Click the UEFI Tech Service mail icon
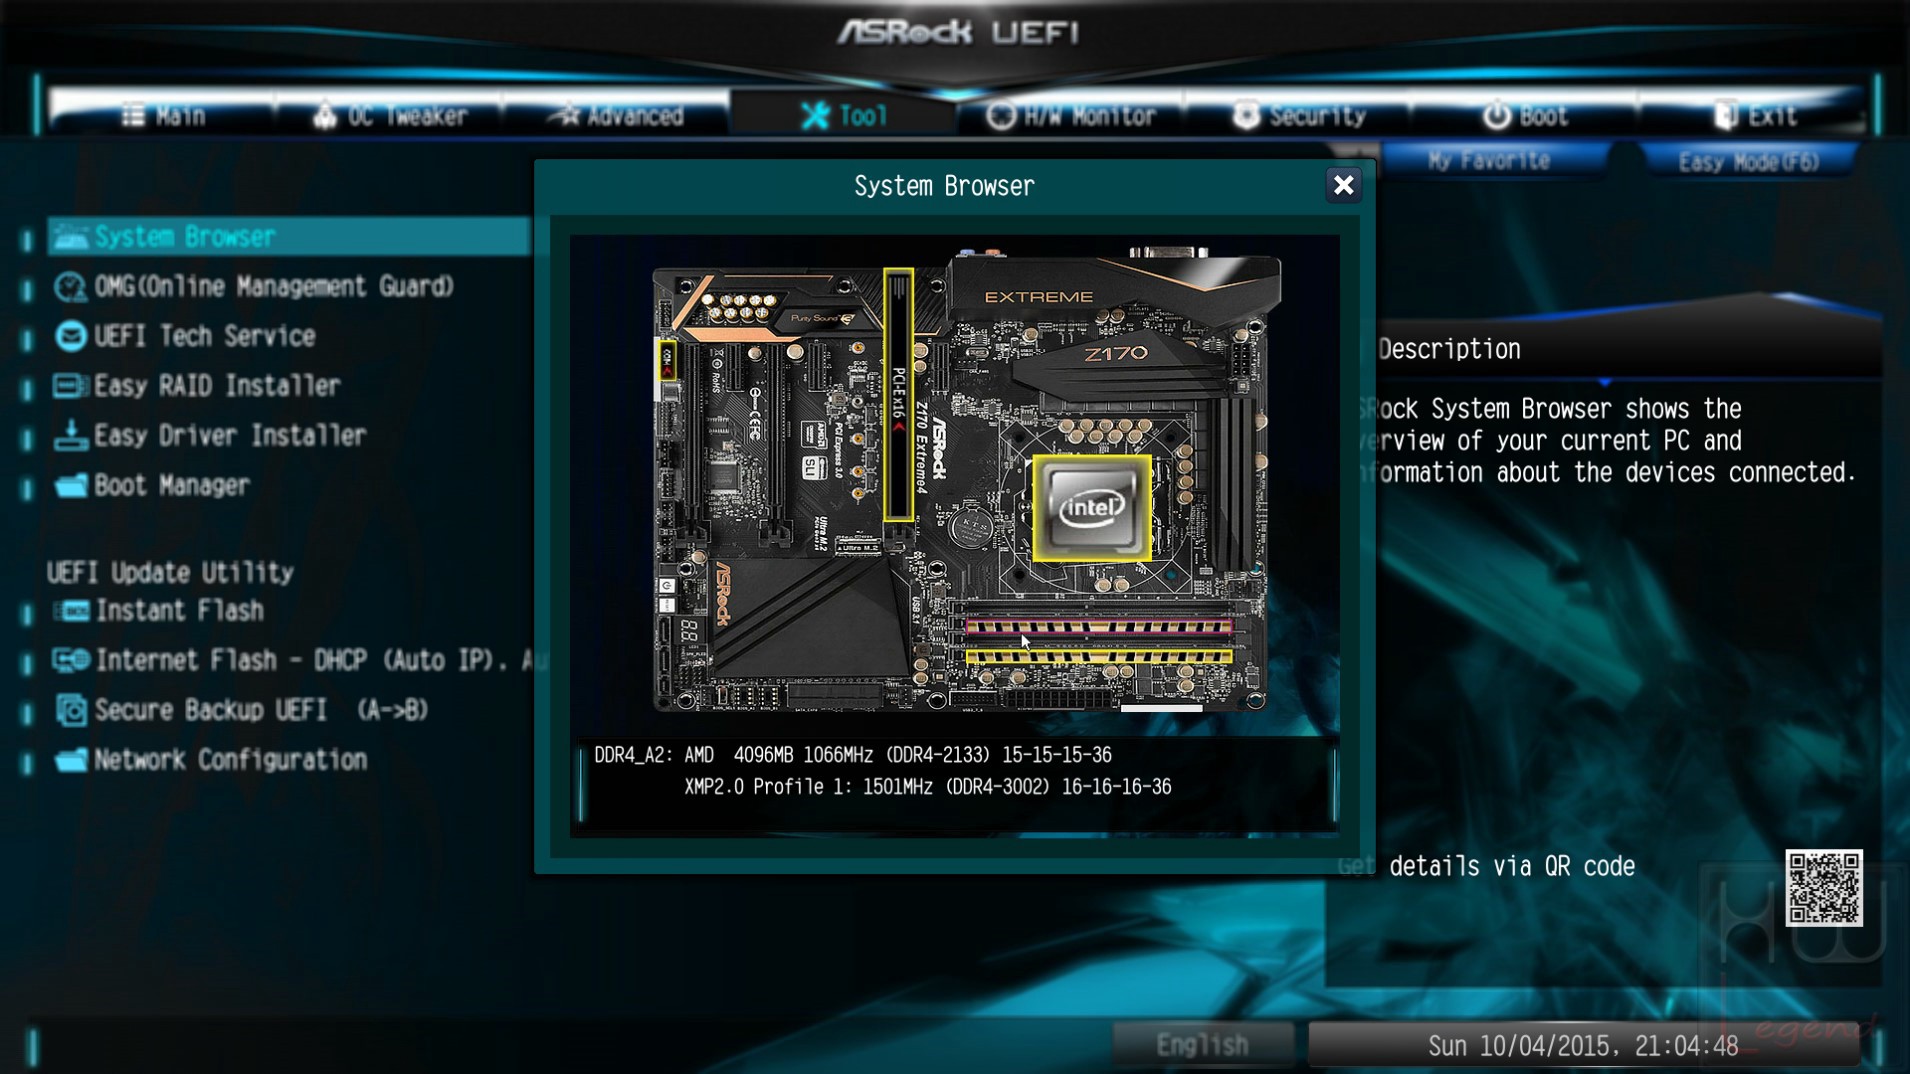1910x1074 pixels. (x=70, y=336)
